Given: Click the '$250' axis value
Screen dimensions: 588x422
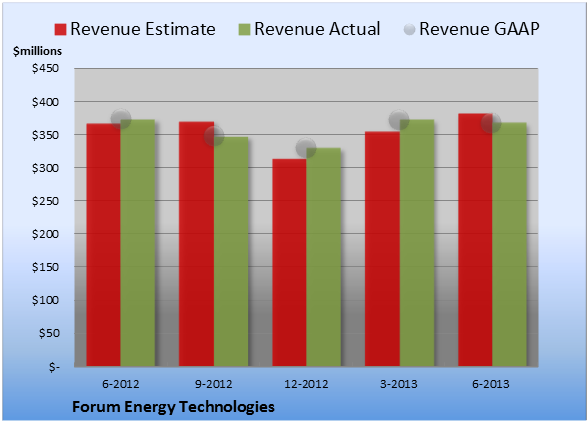Looking at the screenshot, I should click(x=45, y=201).
